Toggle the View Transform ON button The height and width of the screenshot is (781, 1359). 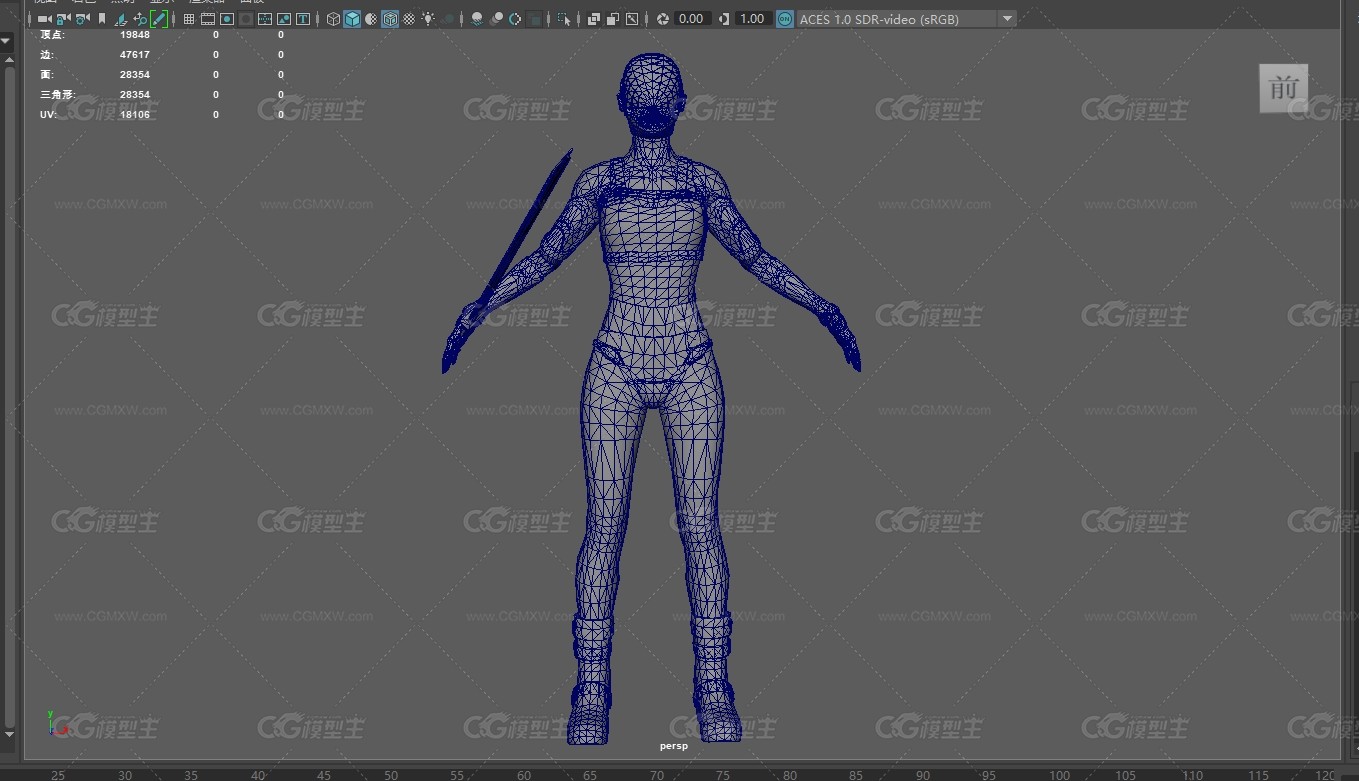(785, 19)
